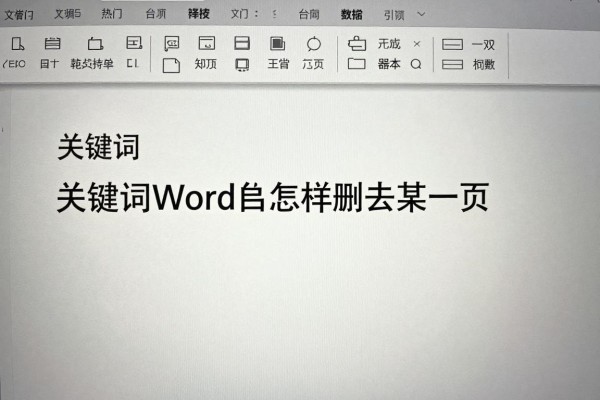Click the briefcase icon beside 无成
This screenshot has height=400, width=600.
pyautogui.click(x=357, y=43)
